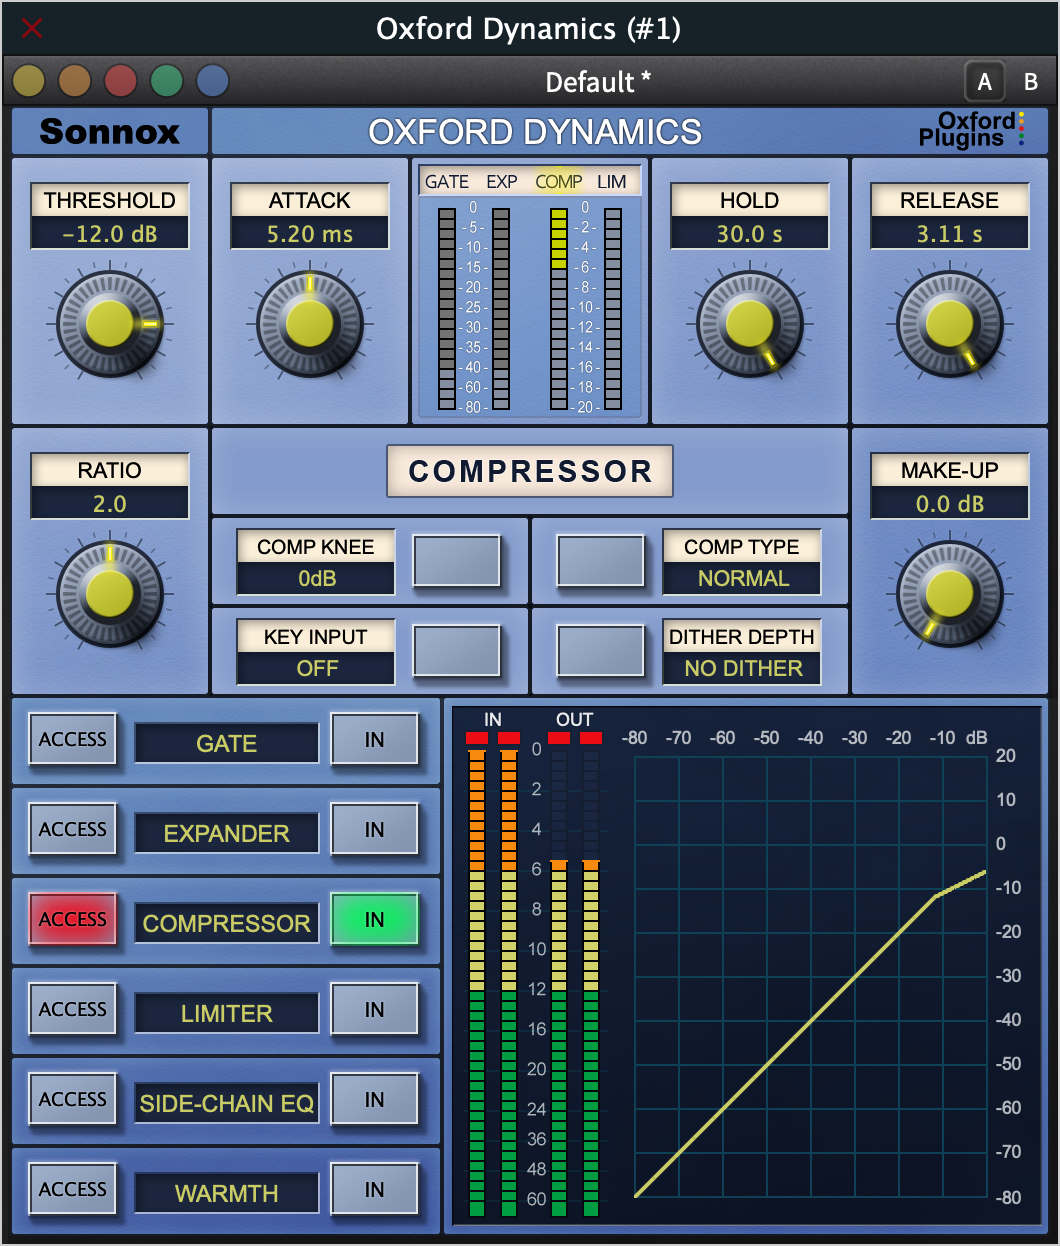Close the plugin with red X
This screenshot has height=1246, width=1060.
tap(32, 28)
